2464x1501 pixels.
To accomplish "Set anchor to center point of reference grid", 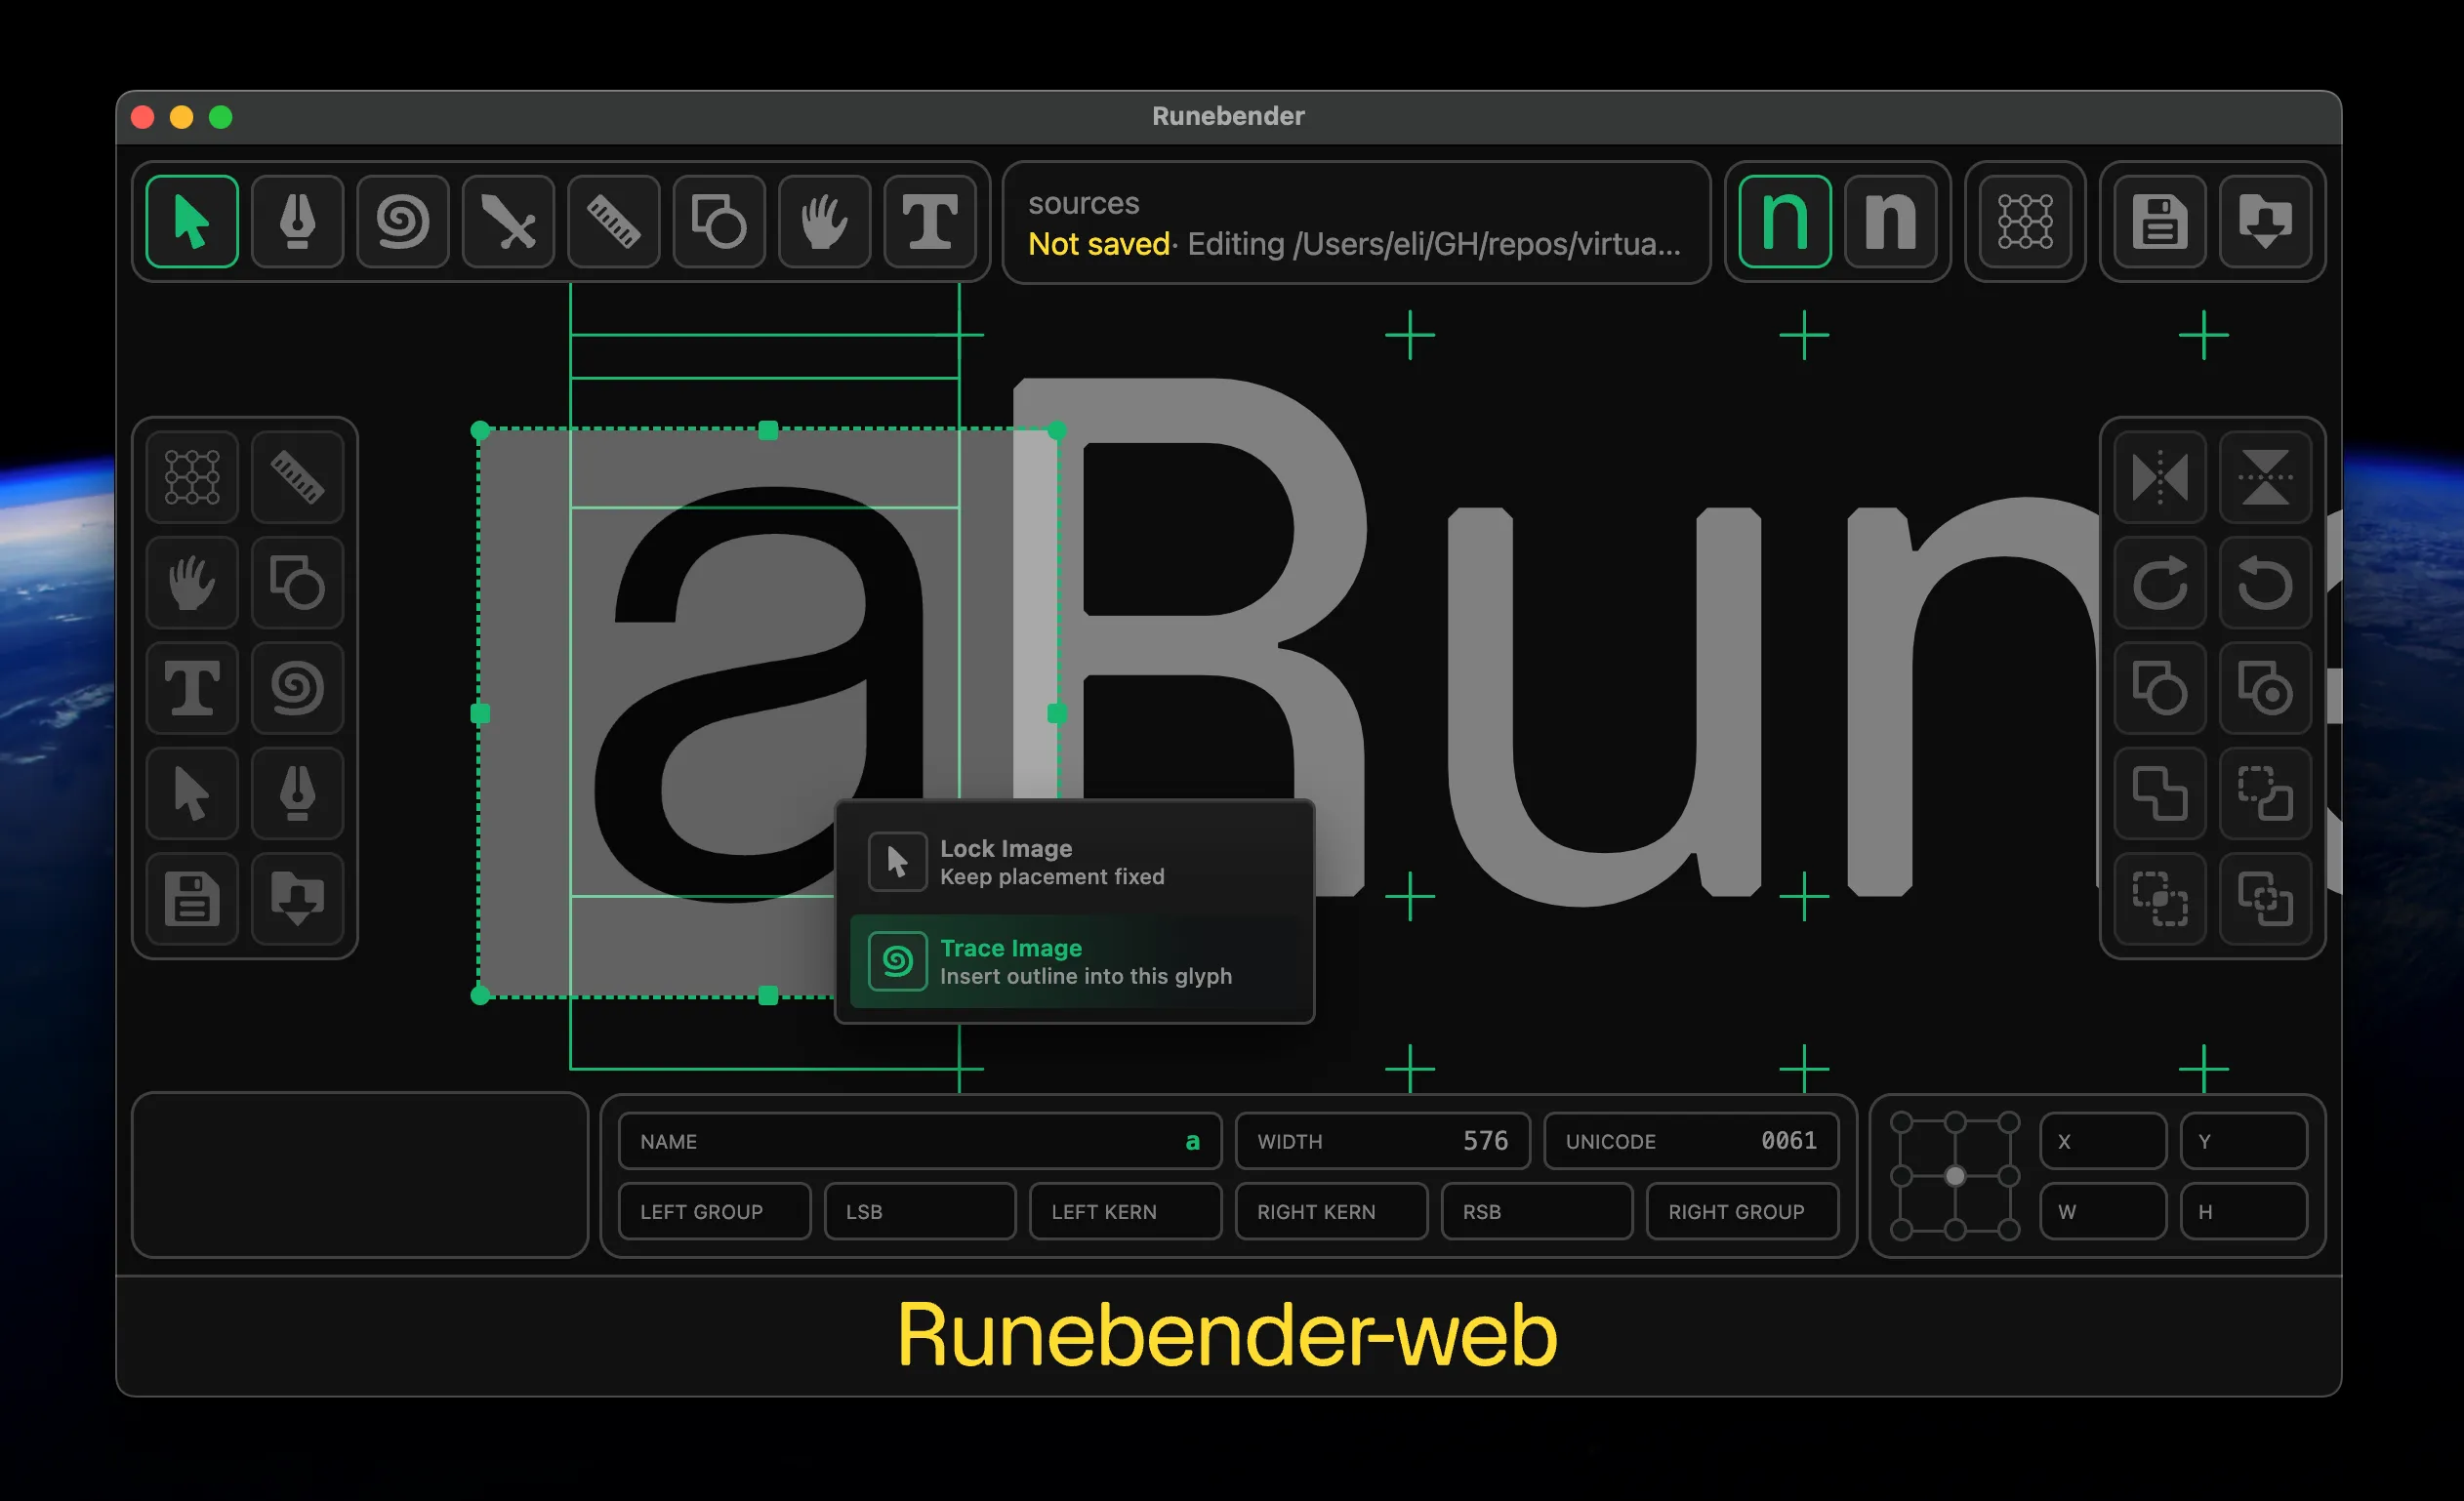I will [x=1955, y=1176].
